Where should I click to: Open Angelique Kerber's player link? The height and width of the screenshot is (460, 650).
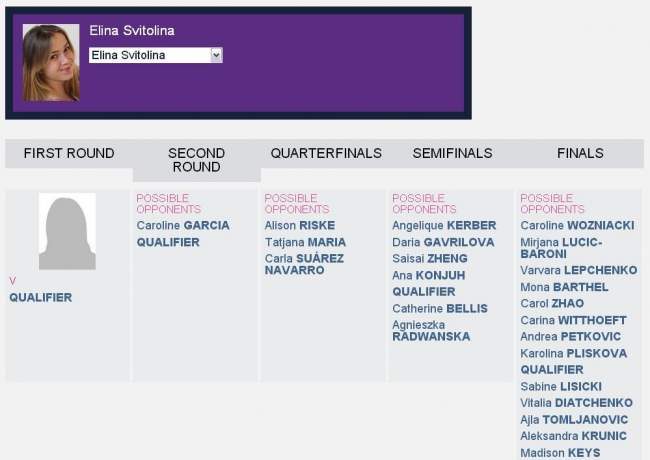(x=444, y=226)
